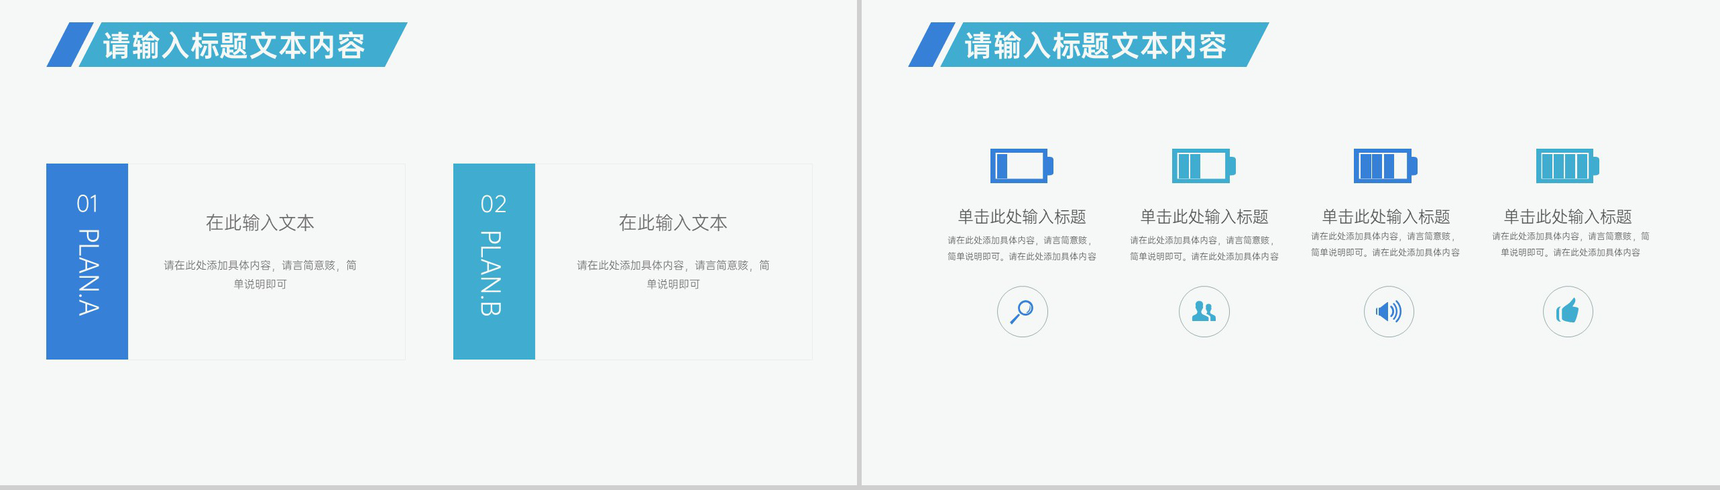The width and height of the screenshot is (1720, 490).
Task: Select 在此输入文本 heading in PLAN.B card
Action: pyautogui.click(x=673, y=223)
